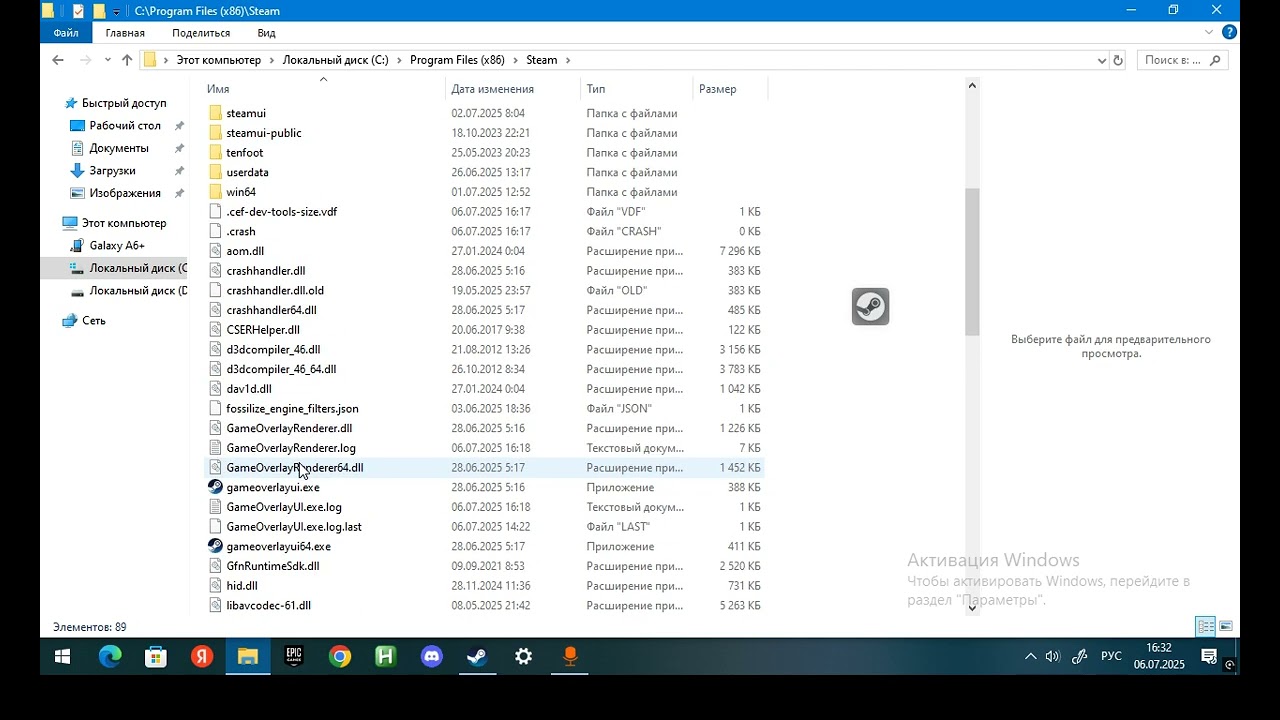Image resolution: width=1280 pixels, height=720 pixels.
Task: Open the Steam icon in taskbar
Action: [478, 657]
